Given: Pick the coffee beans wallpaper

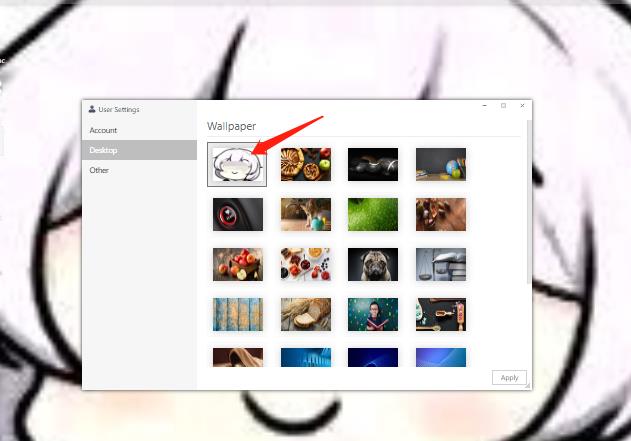Looking at the screenshot, I should tap(441, 214).
